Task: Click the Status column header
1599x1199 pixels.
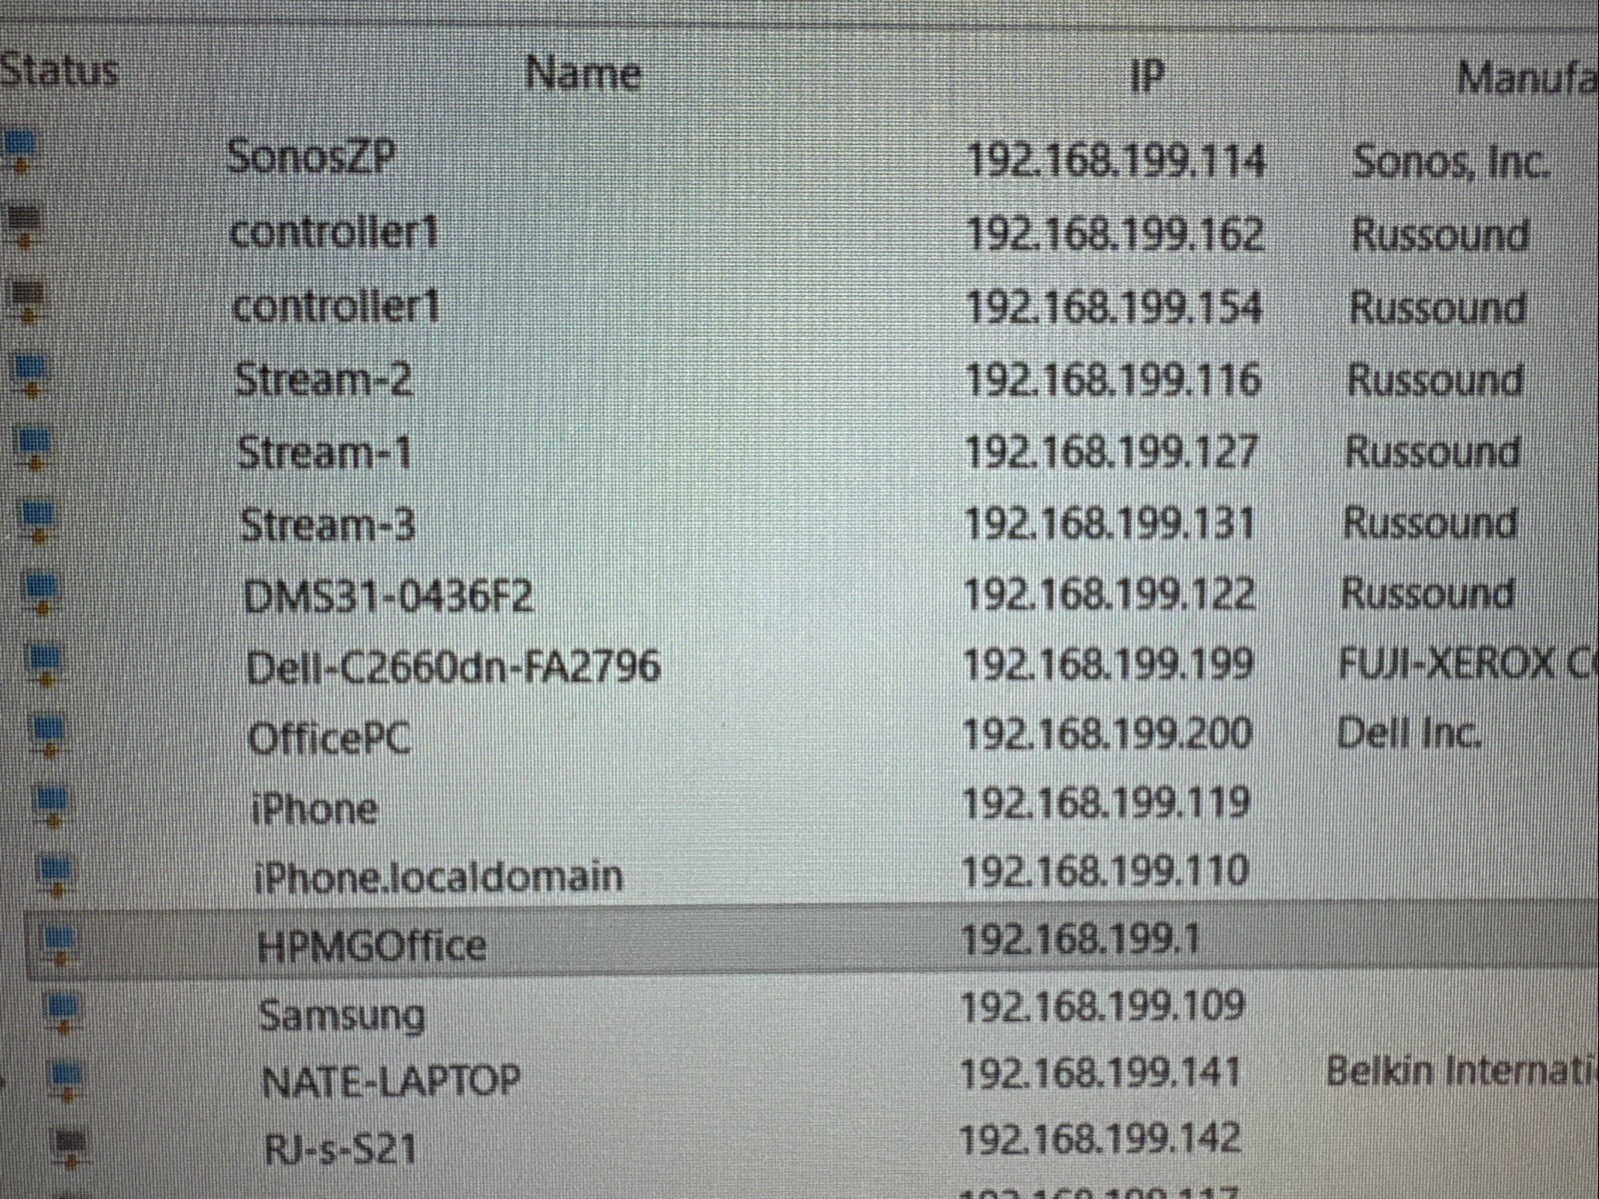Action: click(x=58, y=70)
